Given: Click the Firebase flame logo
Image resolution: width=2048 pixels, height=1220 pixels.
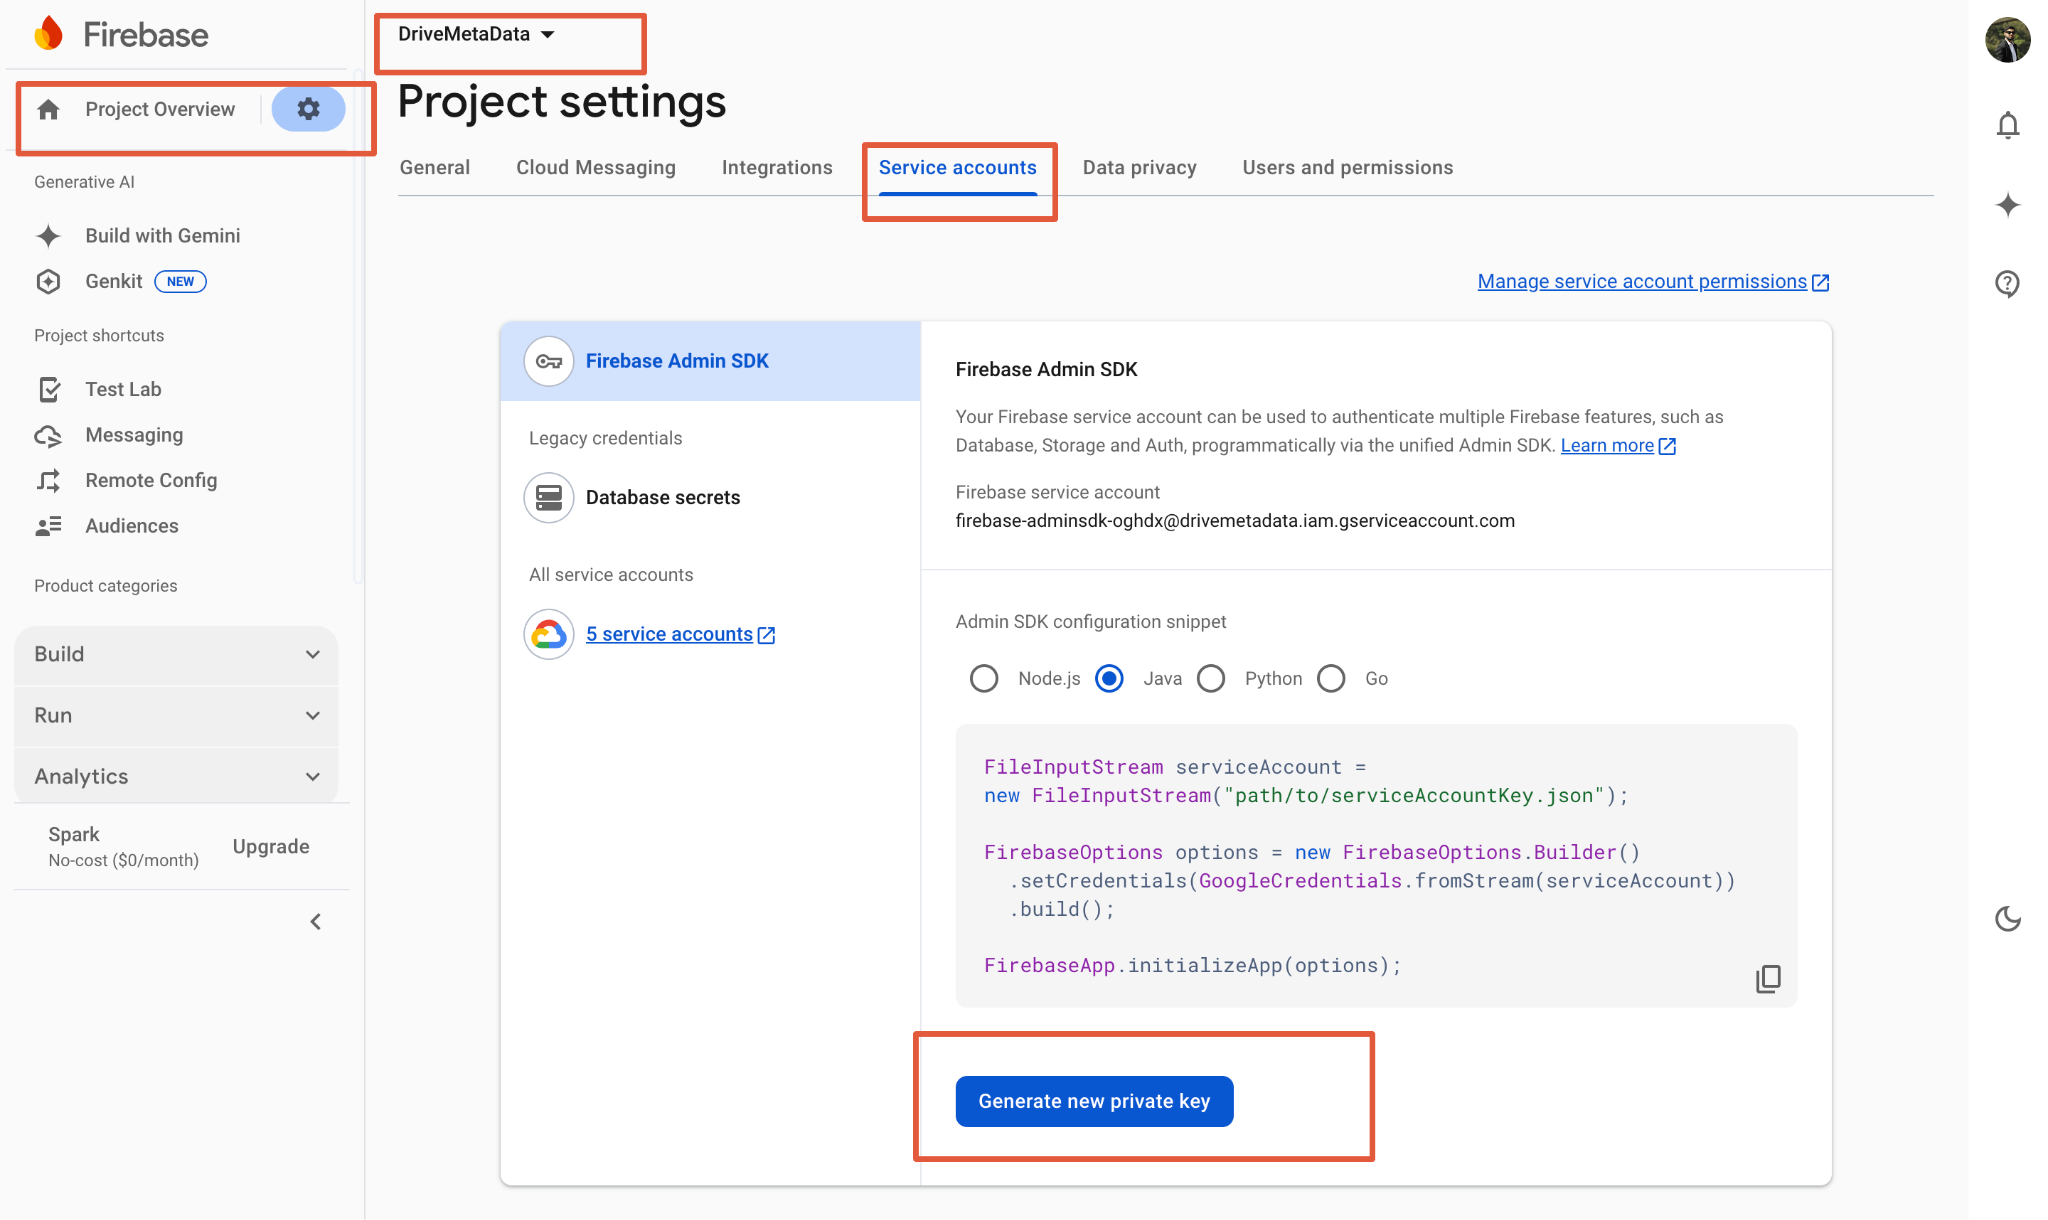Looking at the screenshot, I should (49, 34).
